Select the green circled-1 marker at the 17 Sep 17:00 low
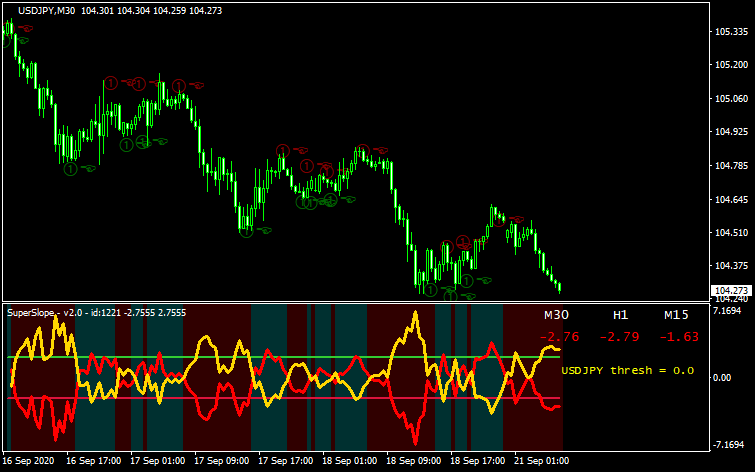 coord(245,231)
